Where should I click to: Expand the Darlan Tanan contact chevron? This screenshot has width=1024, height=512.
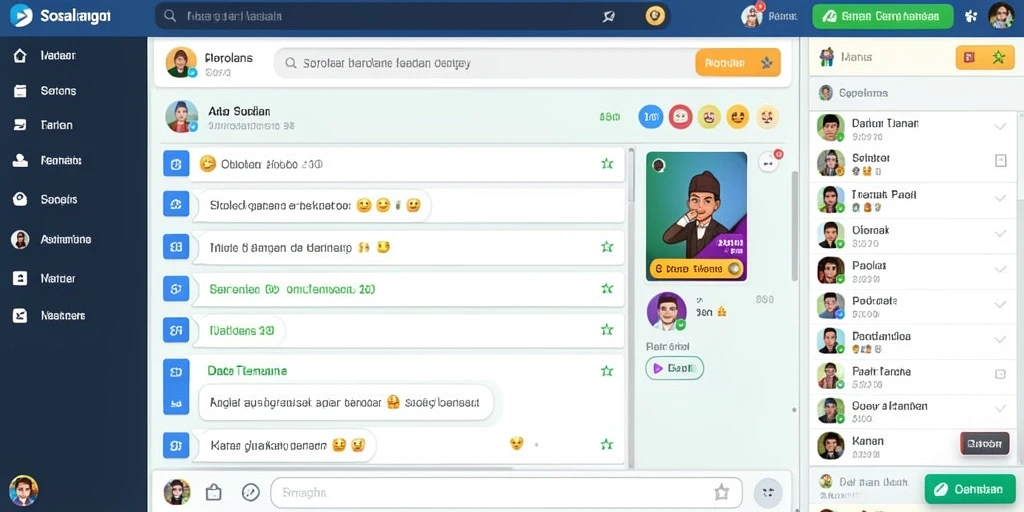[x=1000, y=126]
